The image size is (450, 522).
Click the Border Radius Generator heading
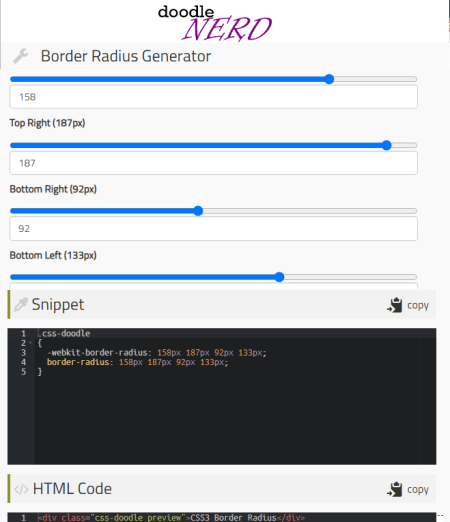[x=126, y=56]
